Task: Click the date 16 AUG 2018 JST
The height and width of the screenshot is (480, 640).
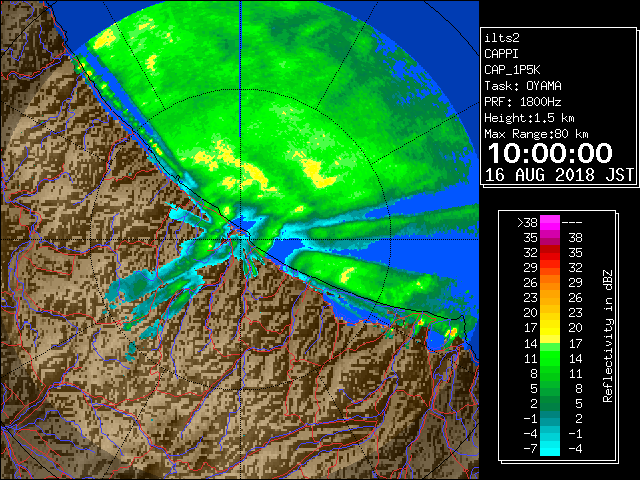Action: click(x=559, y=175)
